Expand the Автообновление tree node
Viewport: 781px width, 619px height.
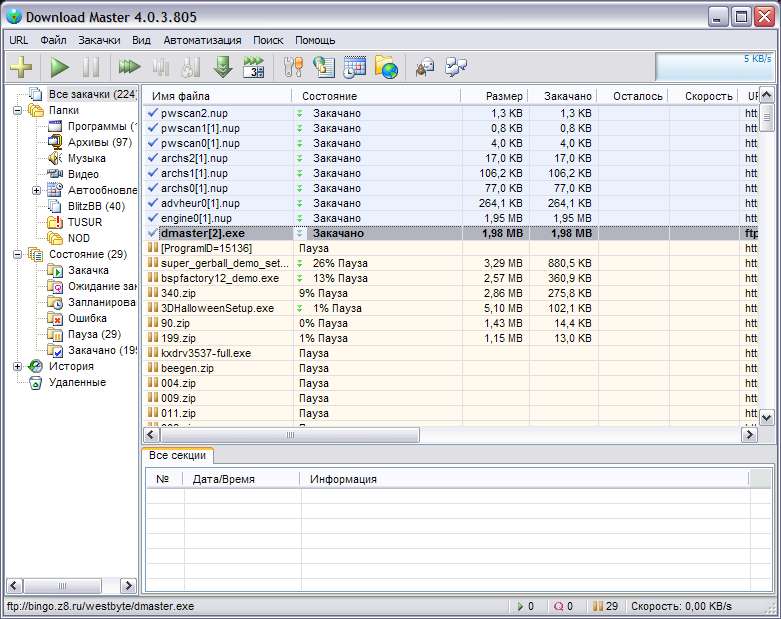(x=36, y=190)
